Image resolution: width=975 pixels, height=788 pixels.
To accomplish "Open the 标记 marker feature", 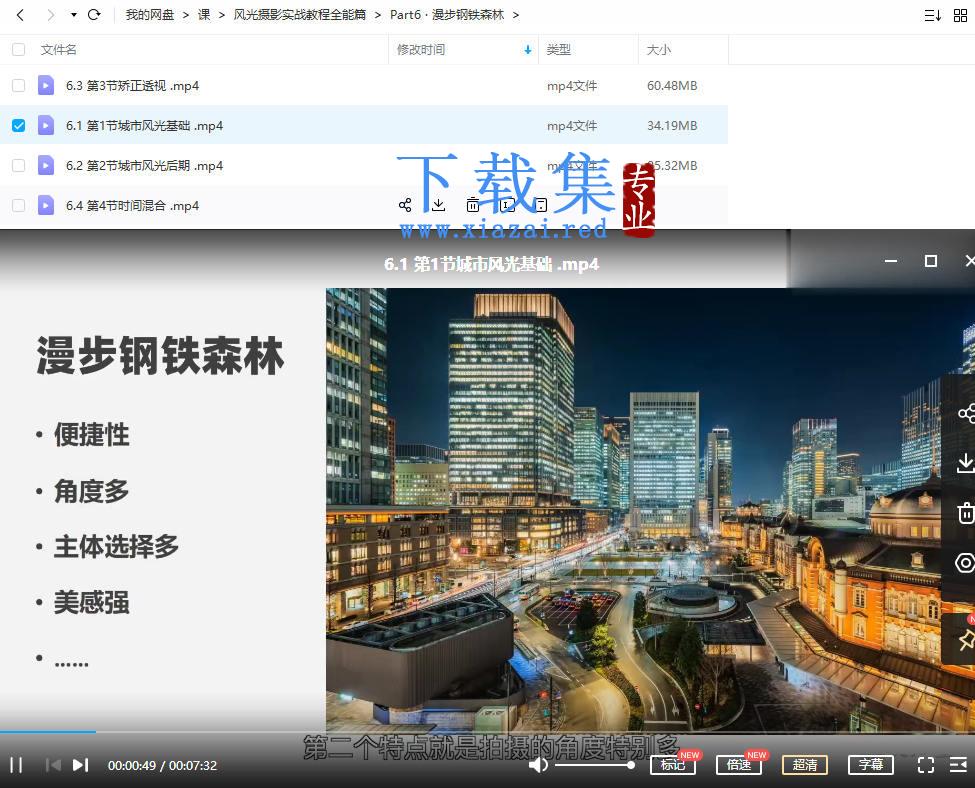I will pos(673,765).
